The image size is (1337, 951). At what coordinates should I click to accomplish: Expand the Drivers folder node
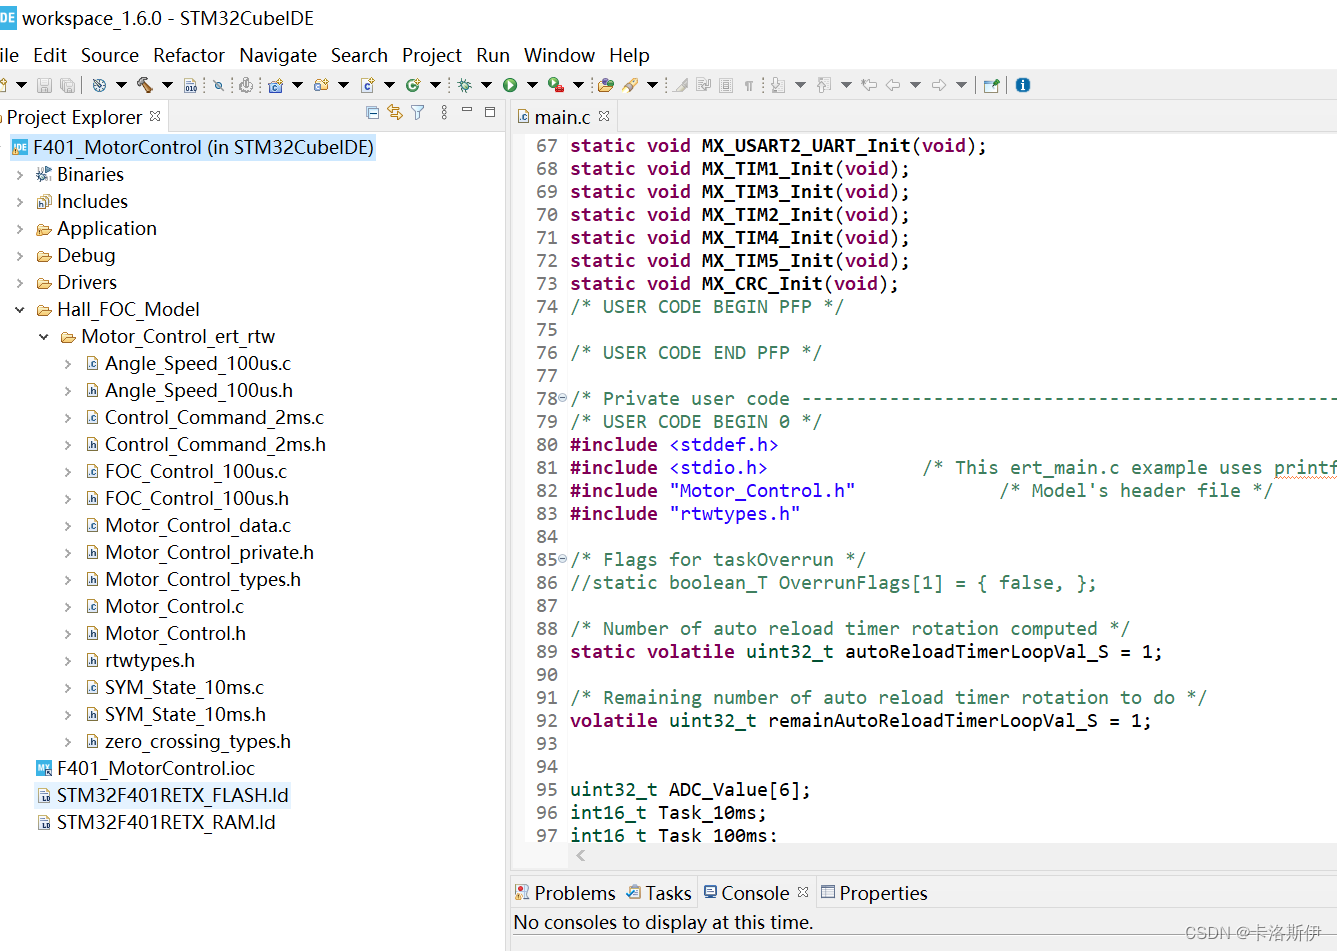pos(20,283)
